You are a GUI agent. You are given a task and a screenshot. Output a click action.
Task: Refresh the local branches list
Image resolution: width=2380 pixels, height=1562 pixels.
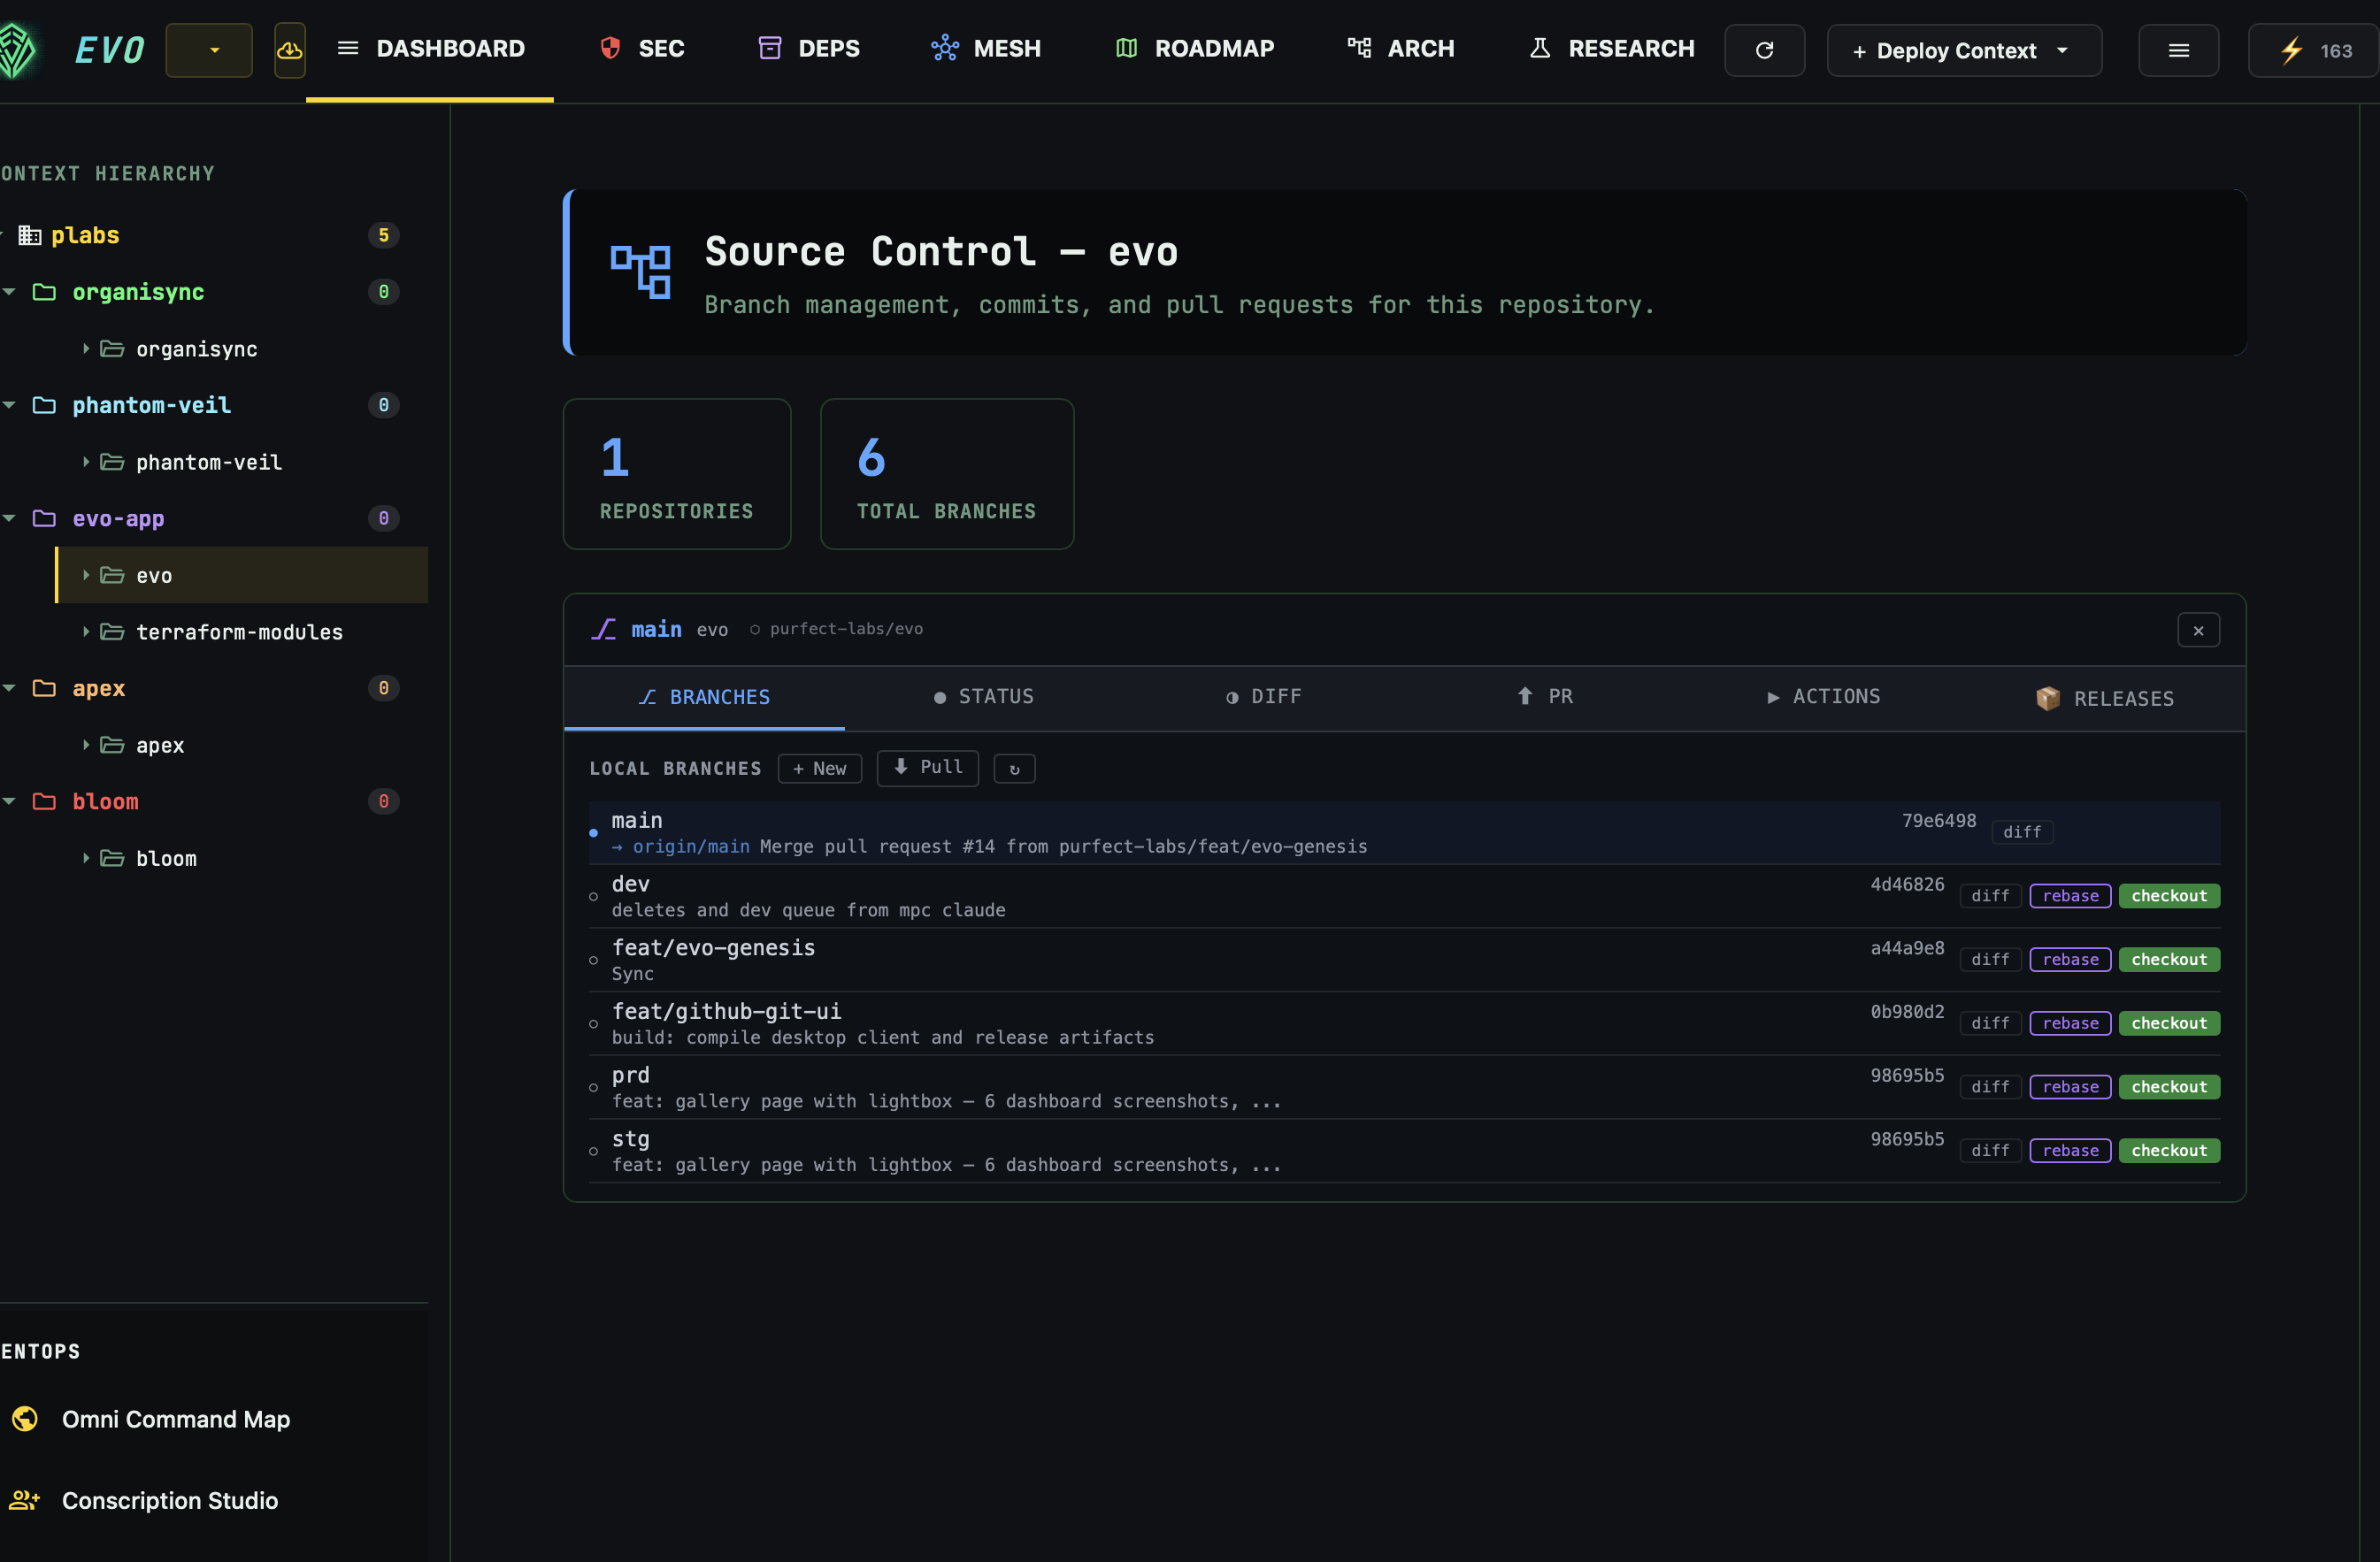pyautogui.click(x=1014, y=768)
